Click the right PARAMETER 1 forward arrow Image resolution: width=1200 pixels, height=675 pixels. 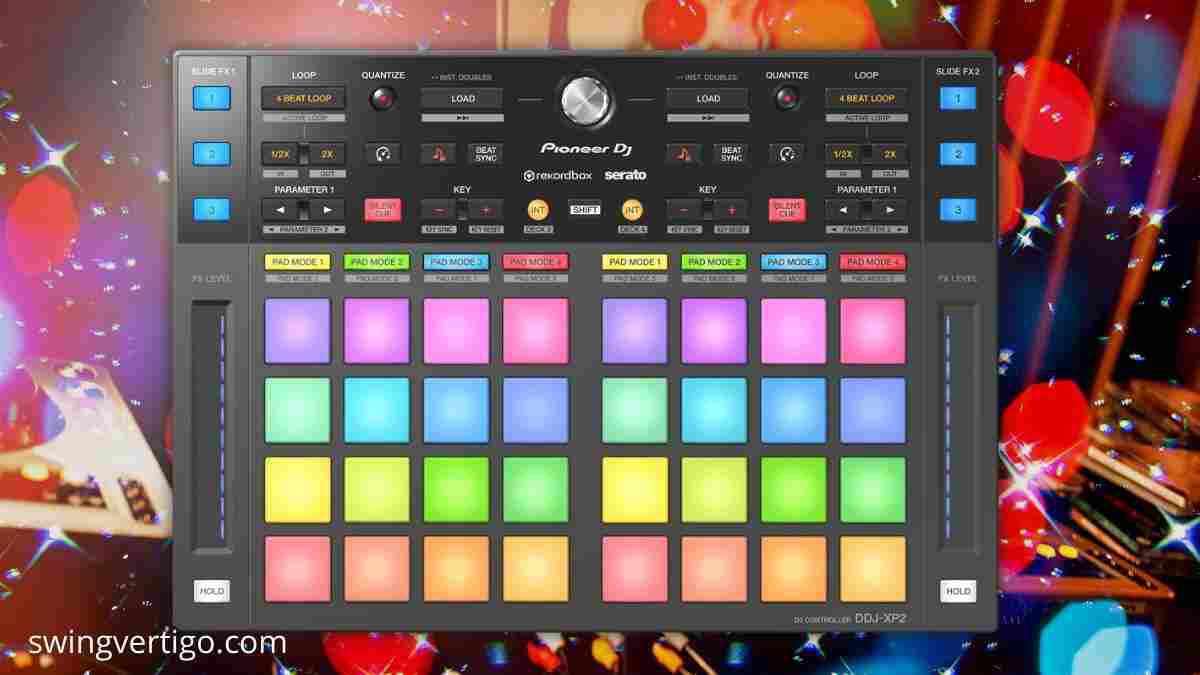[890, 209]
